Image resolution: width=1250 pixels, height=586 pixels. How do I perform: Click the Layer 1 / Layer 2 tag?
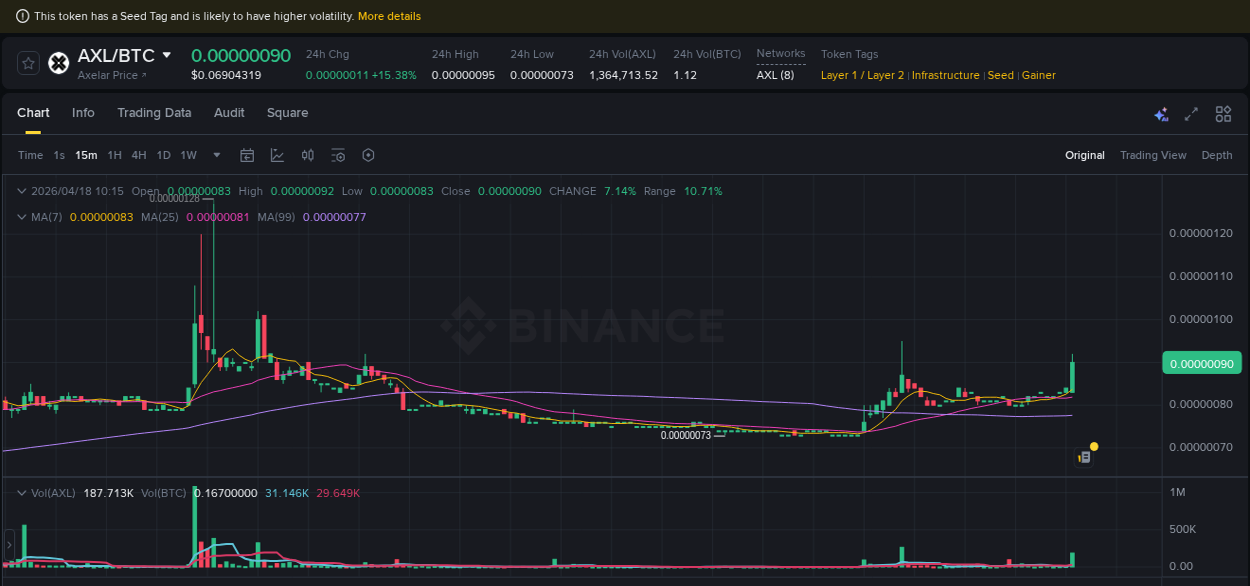(862, 75)
